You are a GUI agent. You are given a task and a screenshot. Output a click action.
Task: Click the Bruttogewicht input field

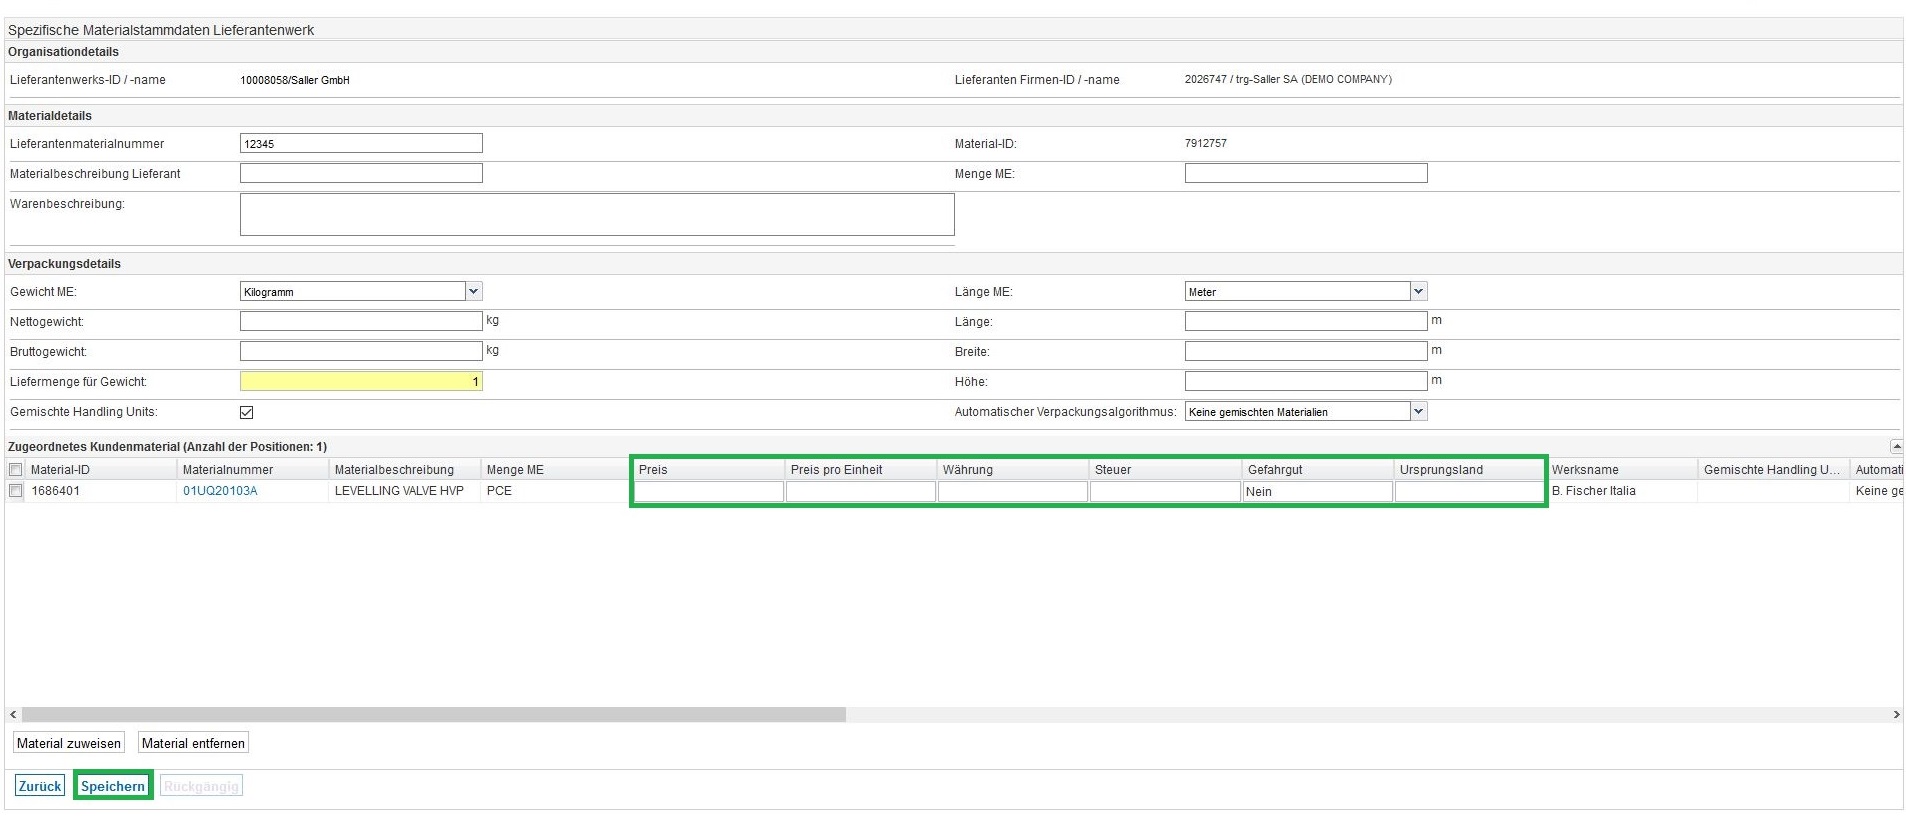pos(361,352)
